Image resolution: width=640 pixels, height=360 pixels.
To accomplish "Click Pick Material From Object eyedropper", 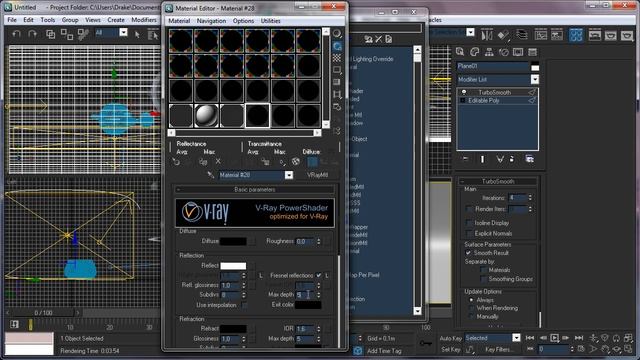I will tap(211, 175).
